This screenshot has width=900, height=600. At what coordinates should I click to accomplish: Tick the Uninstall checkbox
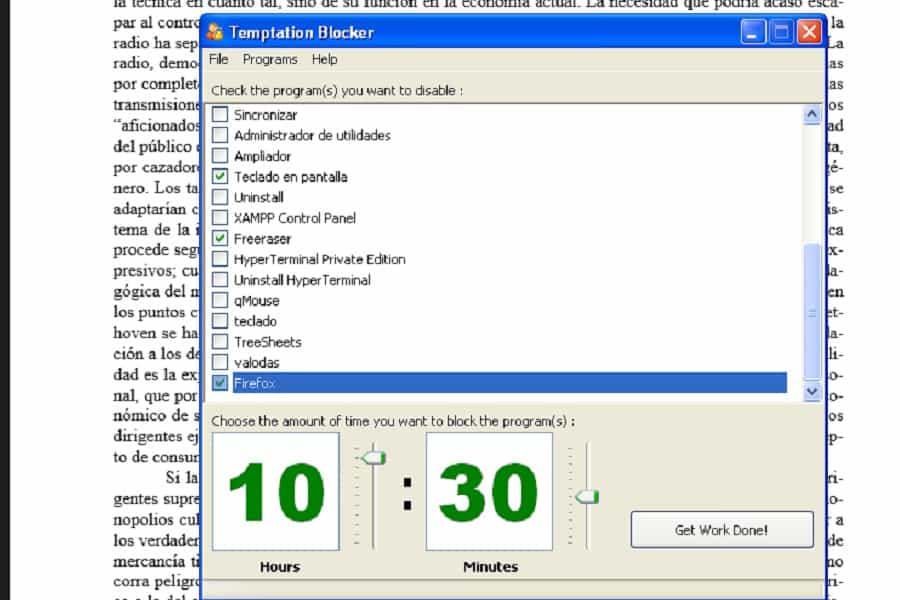click(x=220, y=197)
